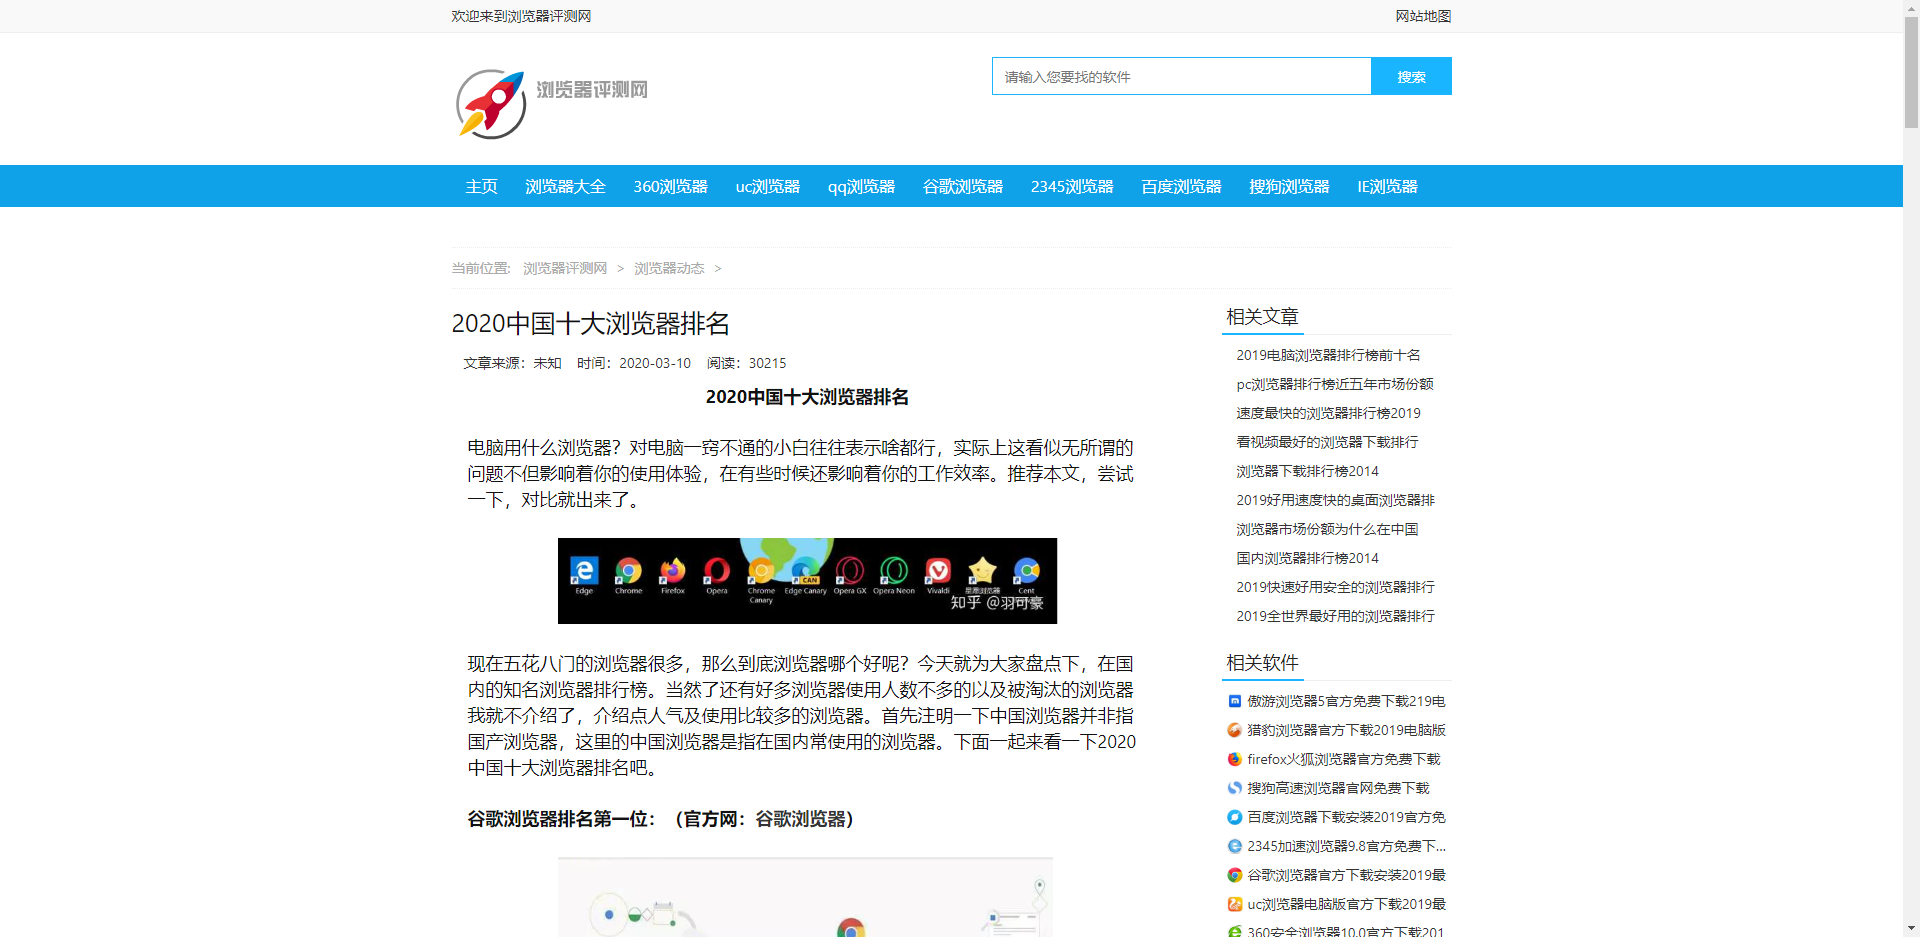
Task: Click the Maxthon browser 5 download icon
Action: (1234, 701)
